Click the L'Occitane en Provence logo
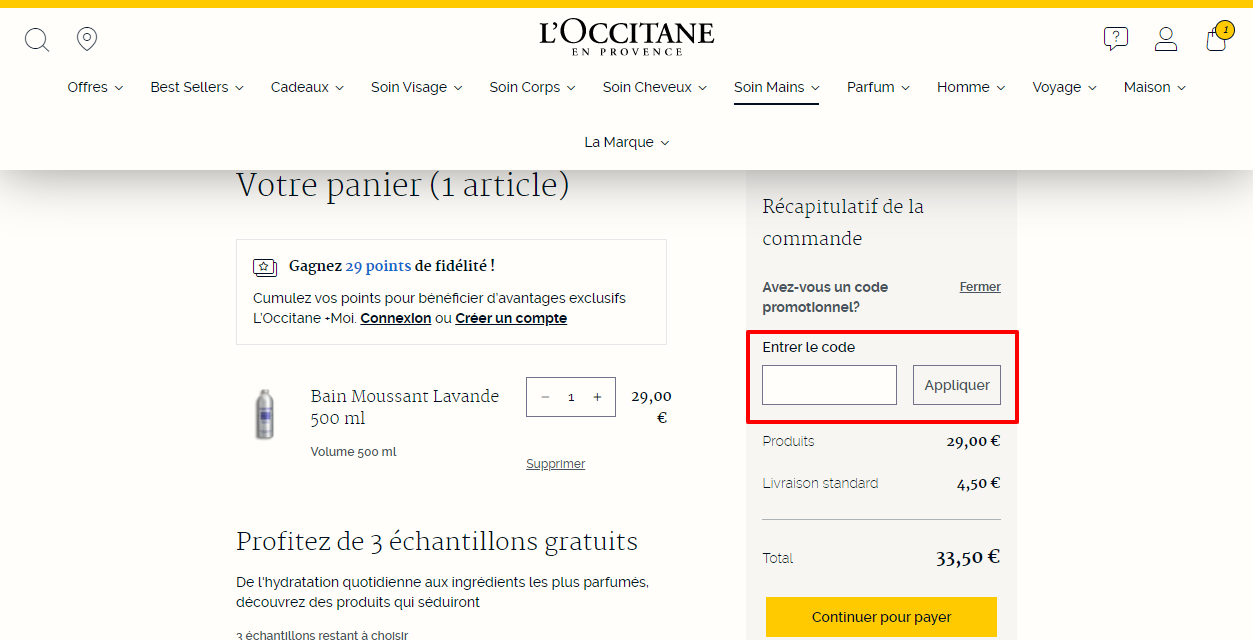This screenshot has width=1253, height=640. pyautogui.click(x=627, y=38)
